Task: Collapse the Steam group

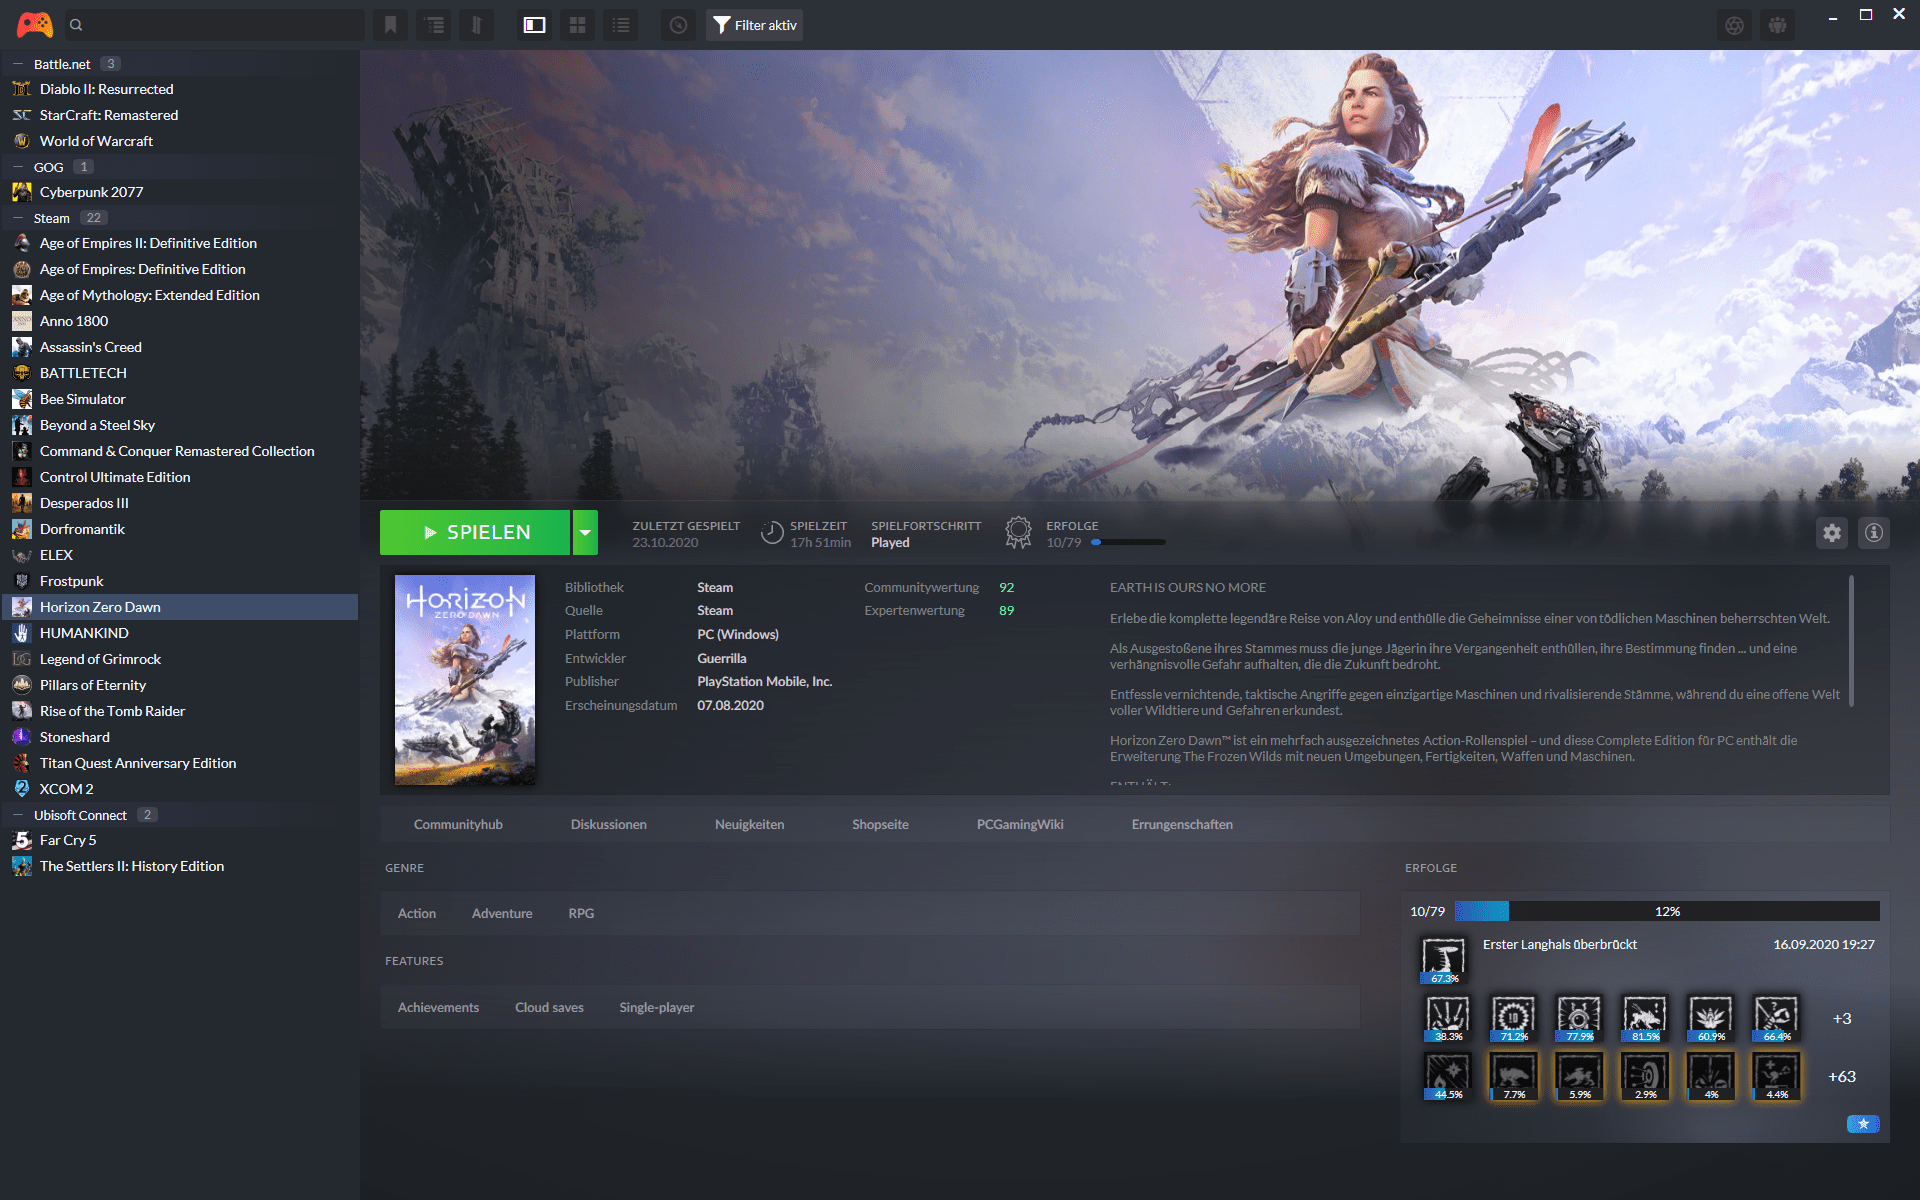Action: pos(18,218)
